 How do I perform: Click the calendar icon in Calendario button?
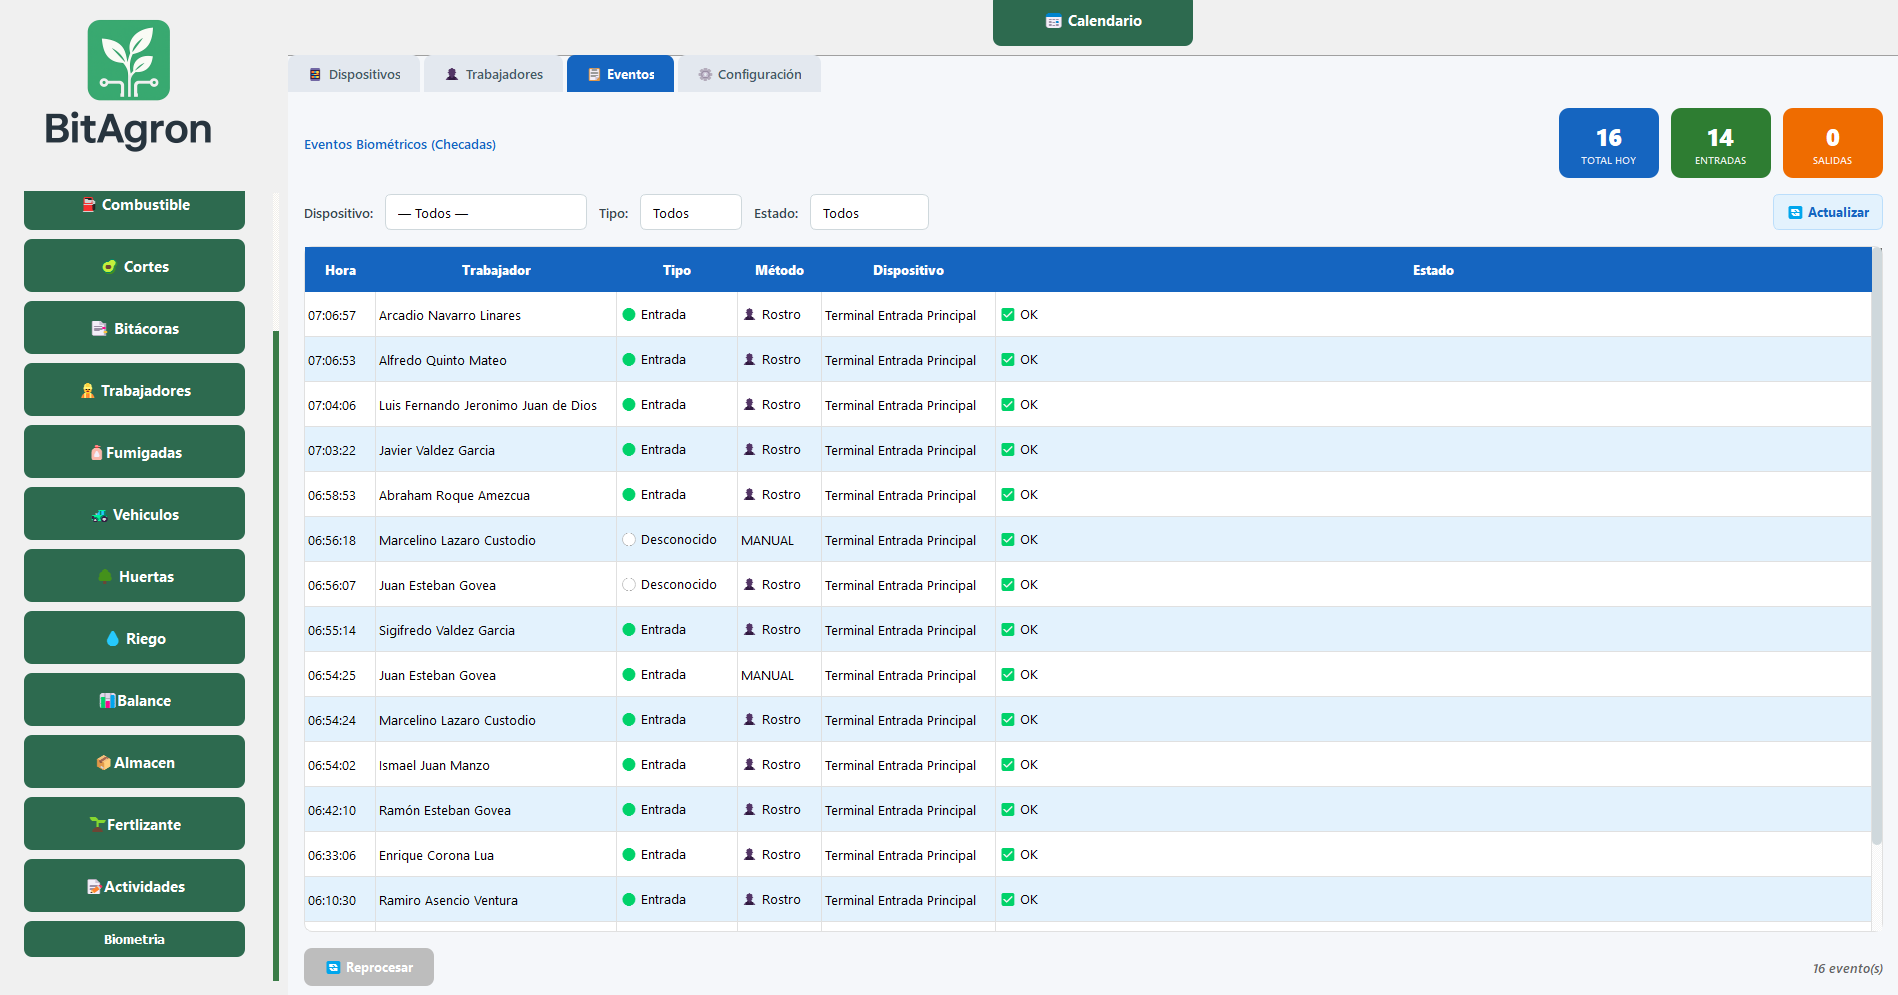1053,21
